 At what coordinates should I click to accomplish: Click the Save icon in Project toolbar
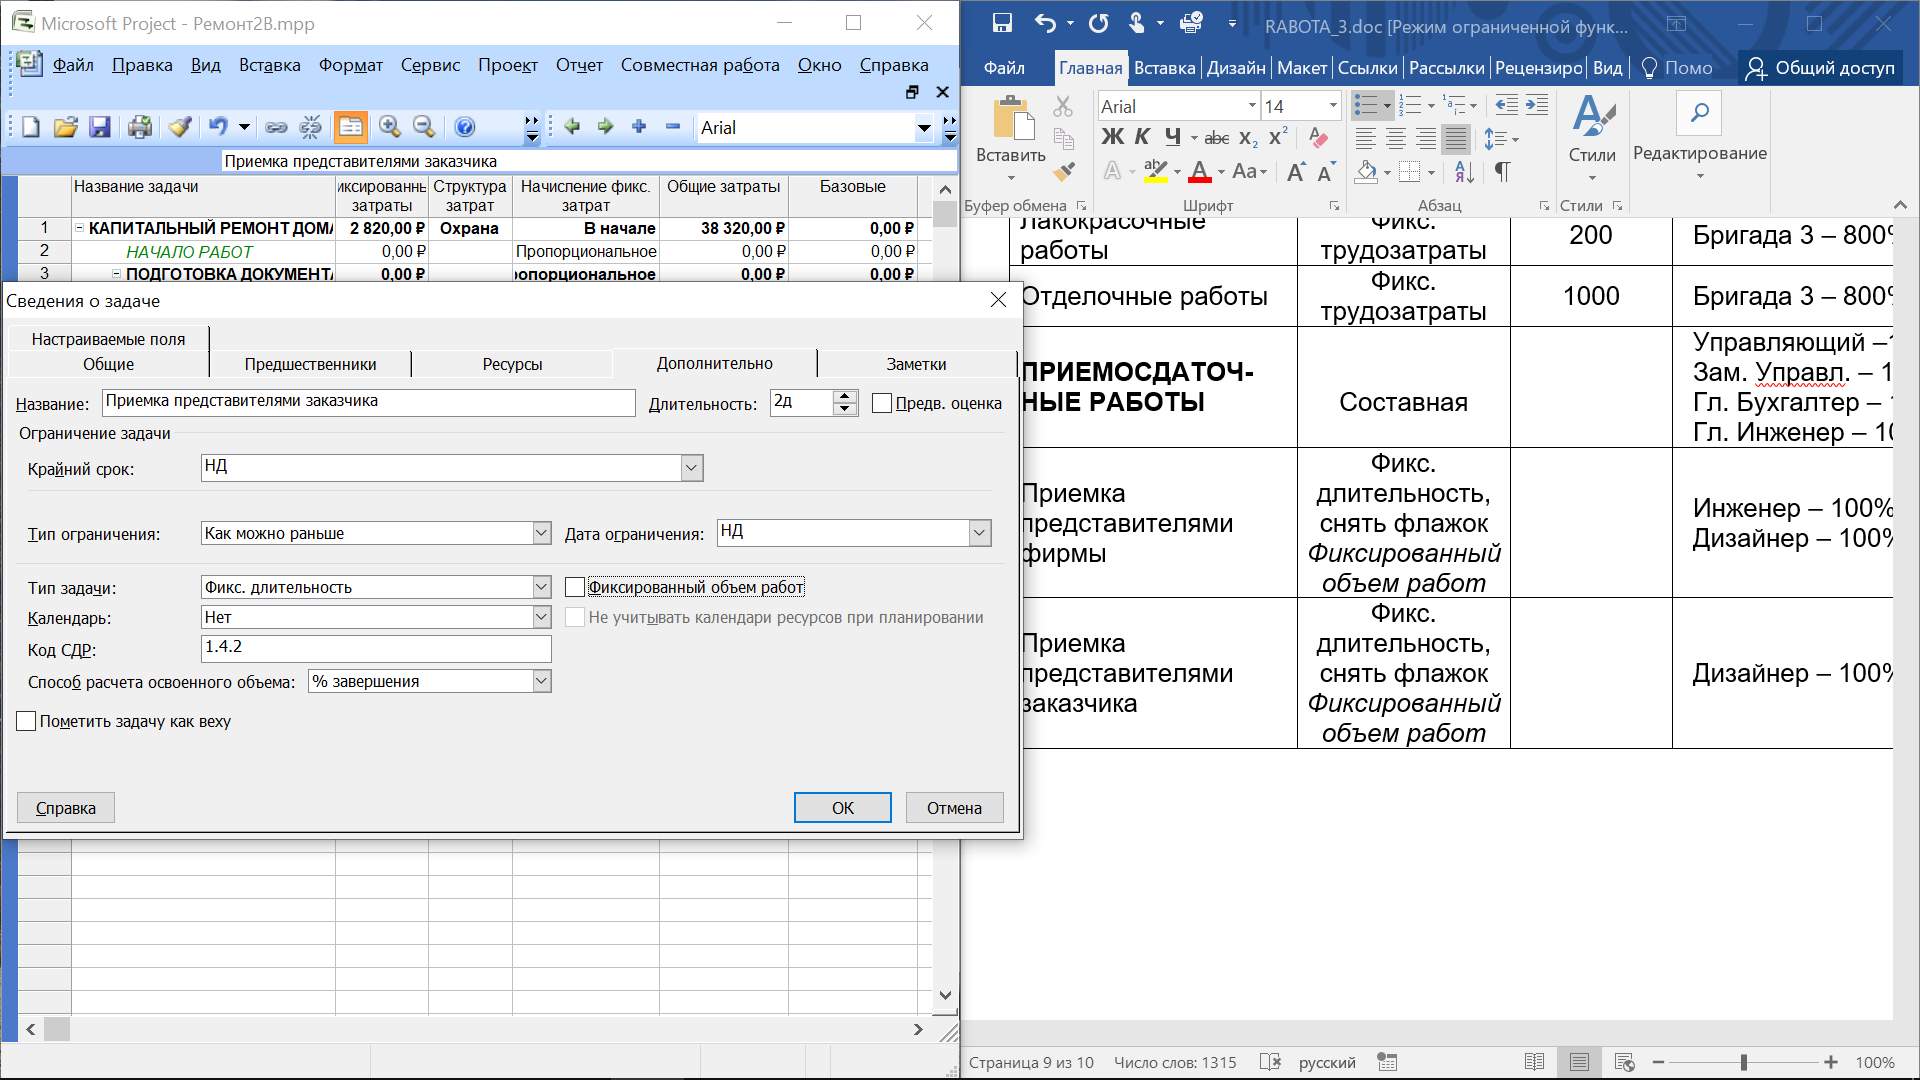click(99, 127)
